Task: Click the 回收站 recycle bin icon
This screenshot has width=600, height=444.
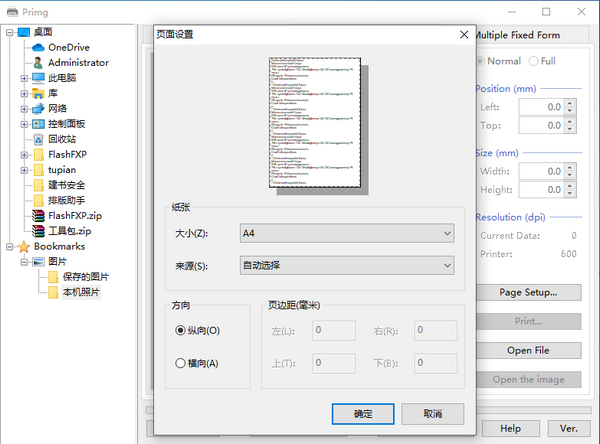Action: 38,139
